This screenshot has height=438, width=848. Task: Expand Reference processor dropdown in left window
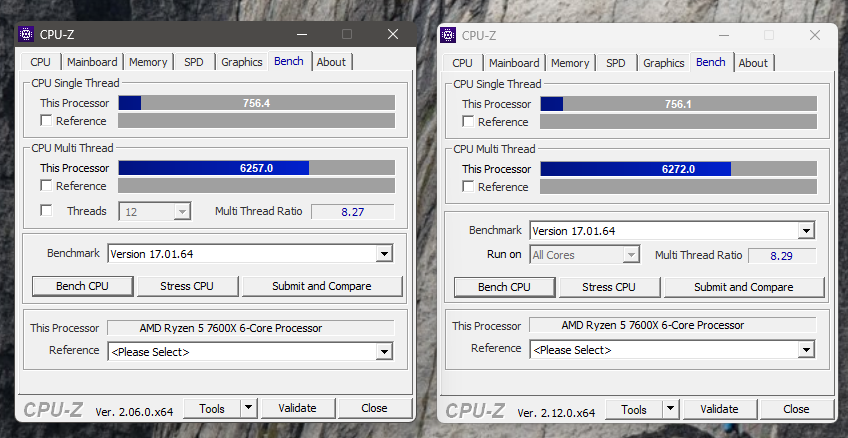pos(384,351)
